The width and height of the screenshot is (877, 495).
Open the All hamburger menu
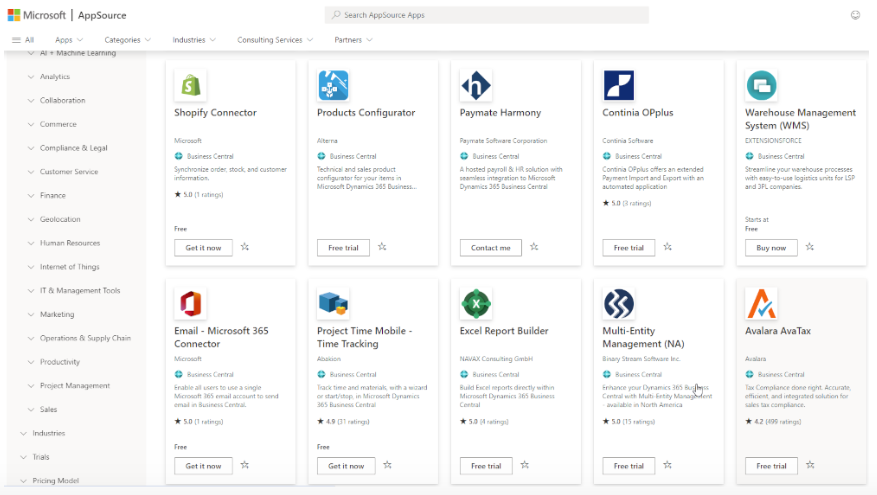23,40
